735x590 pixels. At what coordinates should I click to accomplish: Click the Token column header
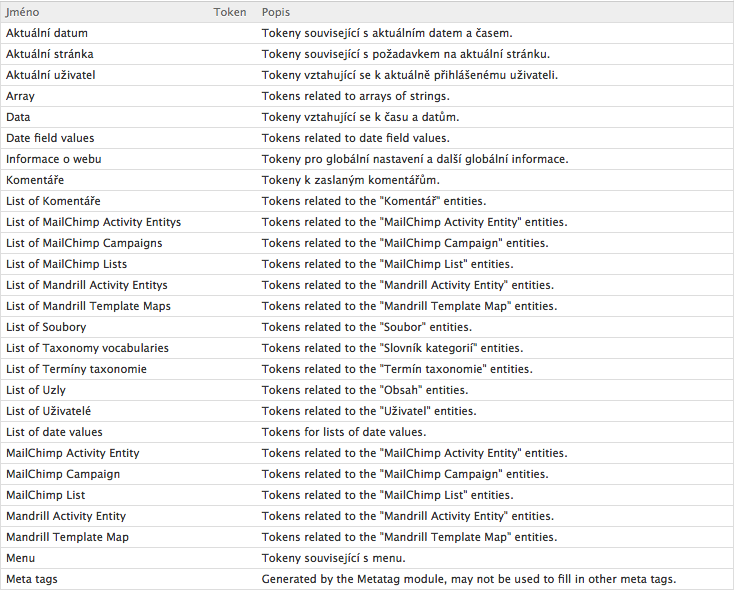click(230, 12)
